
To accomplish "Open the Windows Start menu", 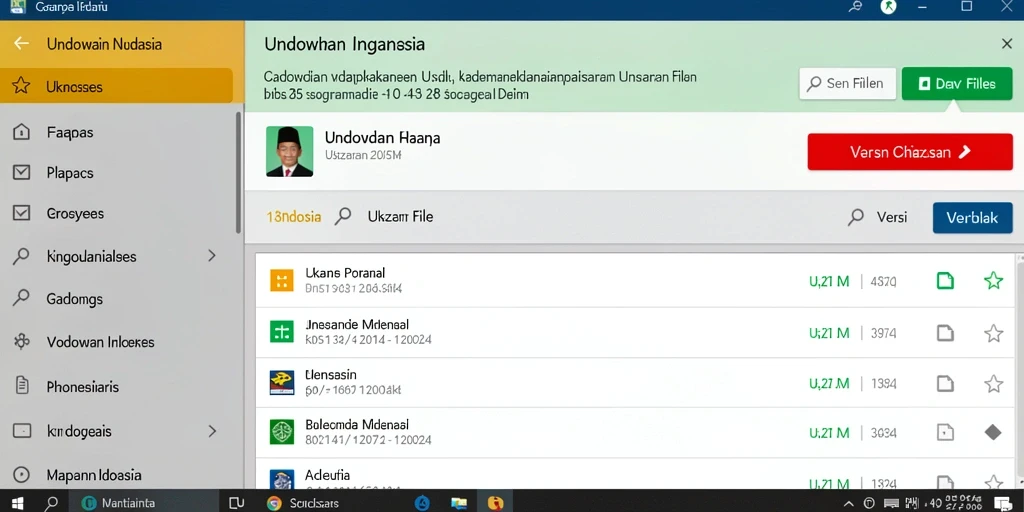I will [17, 502].
